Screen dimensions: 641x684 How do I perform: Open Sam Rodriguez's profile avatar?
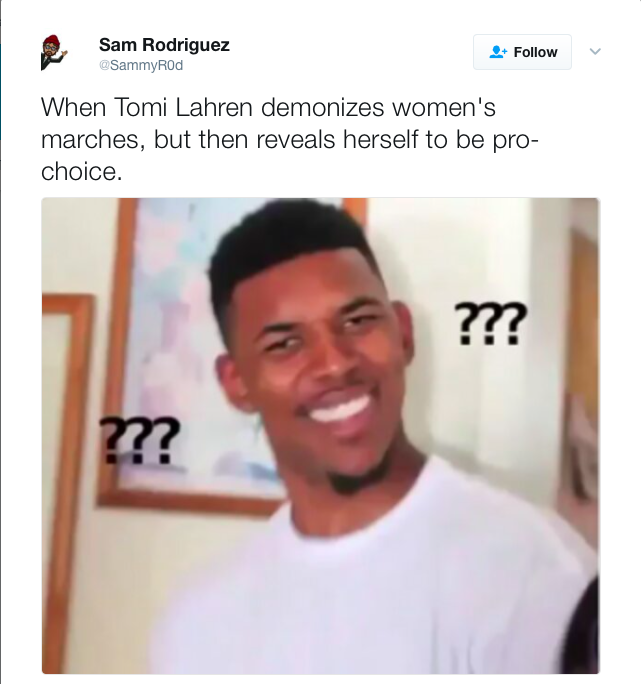click(x=54, y=53)
